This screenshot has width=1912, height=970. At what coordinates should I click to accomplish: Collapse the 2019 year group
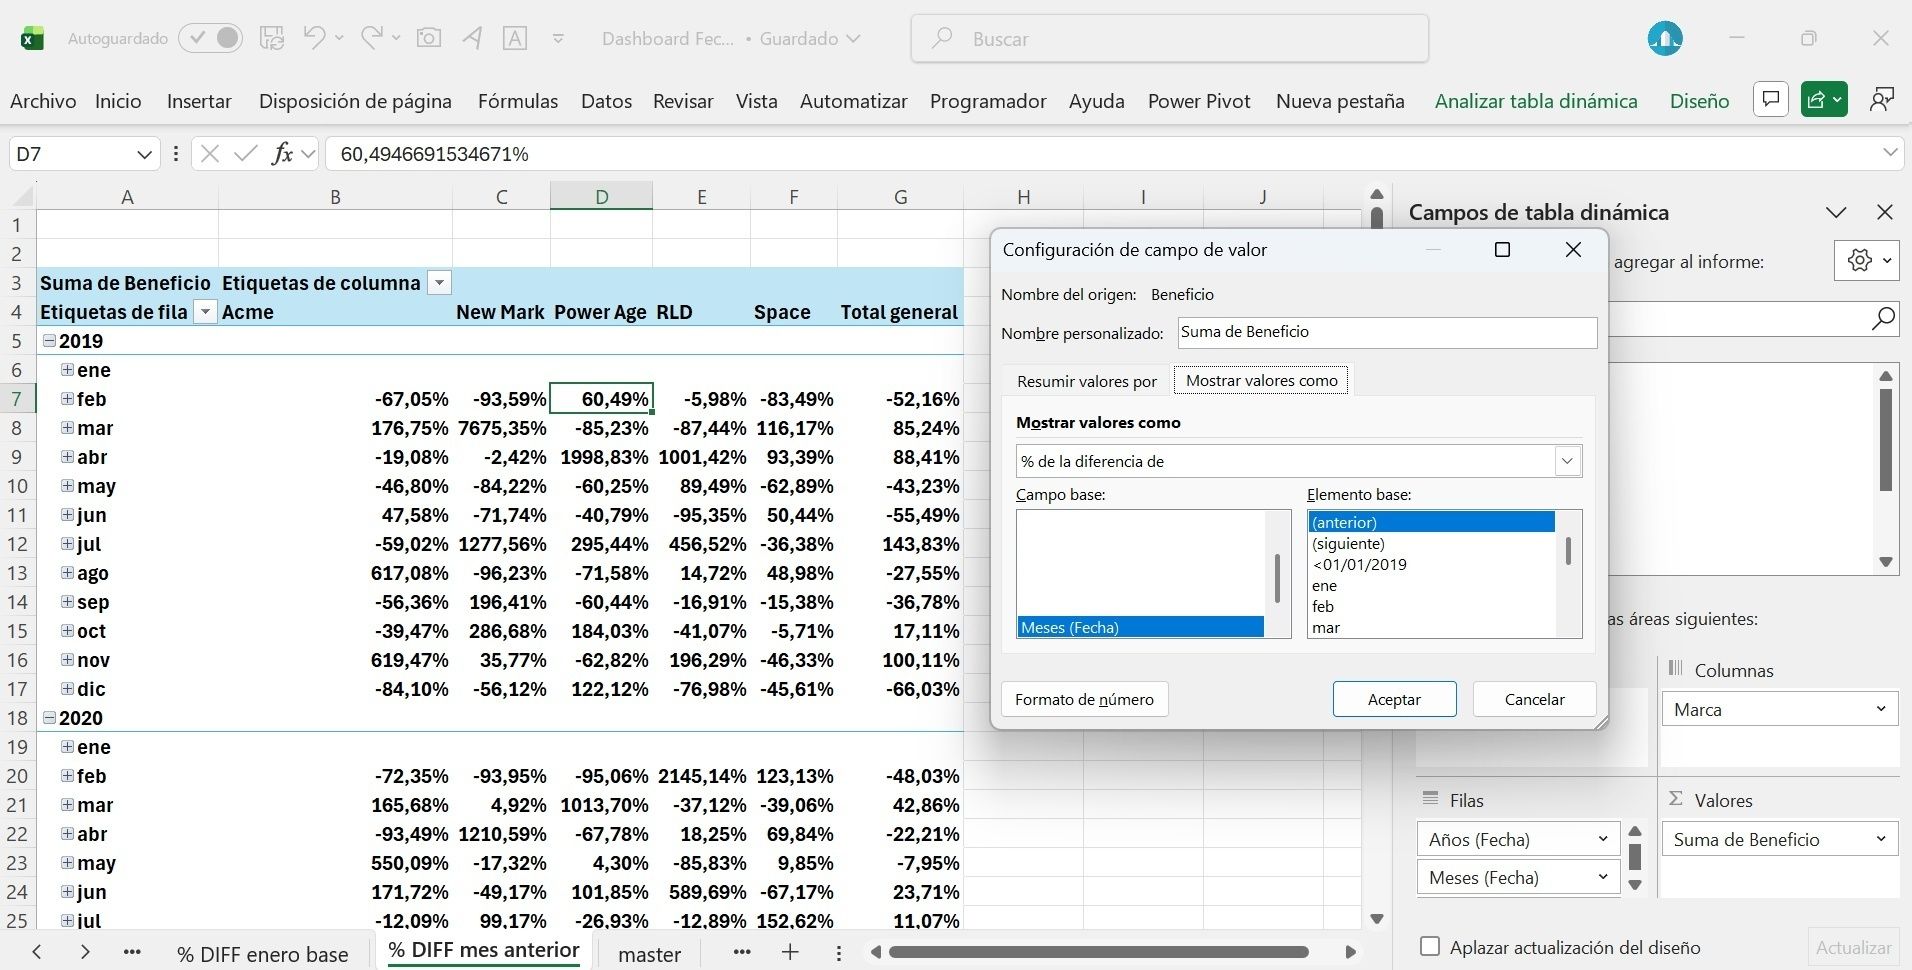pos(48,341)
